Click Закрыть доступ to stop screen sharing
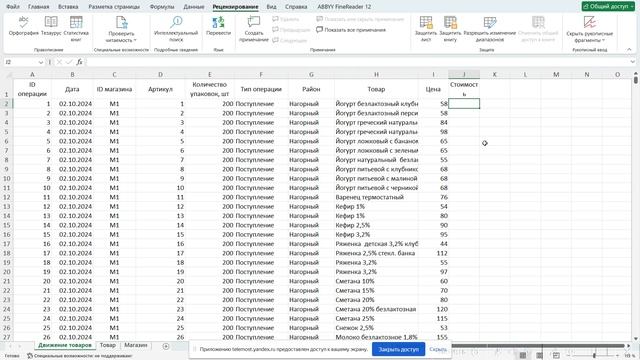The height and width of the screenshot is (360, 640). 398,349
